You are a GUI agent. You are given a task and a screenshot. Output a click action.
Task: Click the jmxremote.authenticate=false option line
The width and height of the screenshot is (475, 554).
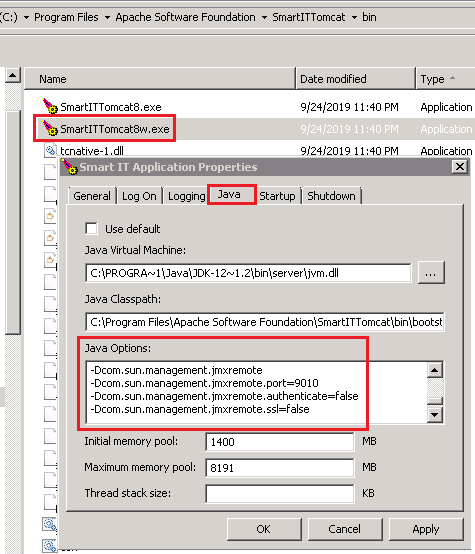pyautogui.click(x=224, y=396)
